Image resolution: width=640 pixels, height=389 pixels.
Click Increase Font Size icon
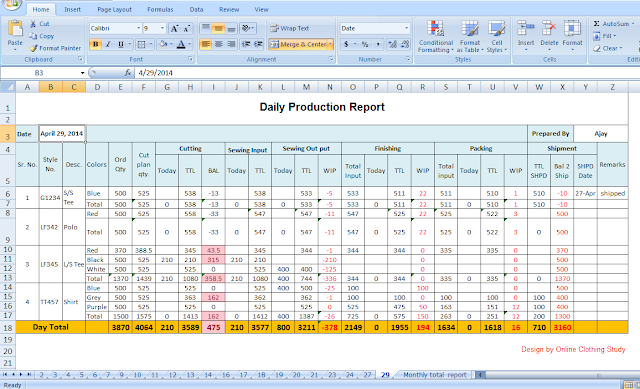point(174,29)
